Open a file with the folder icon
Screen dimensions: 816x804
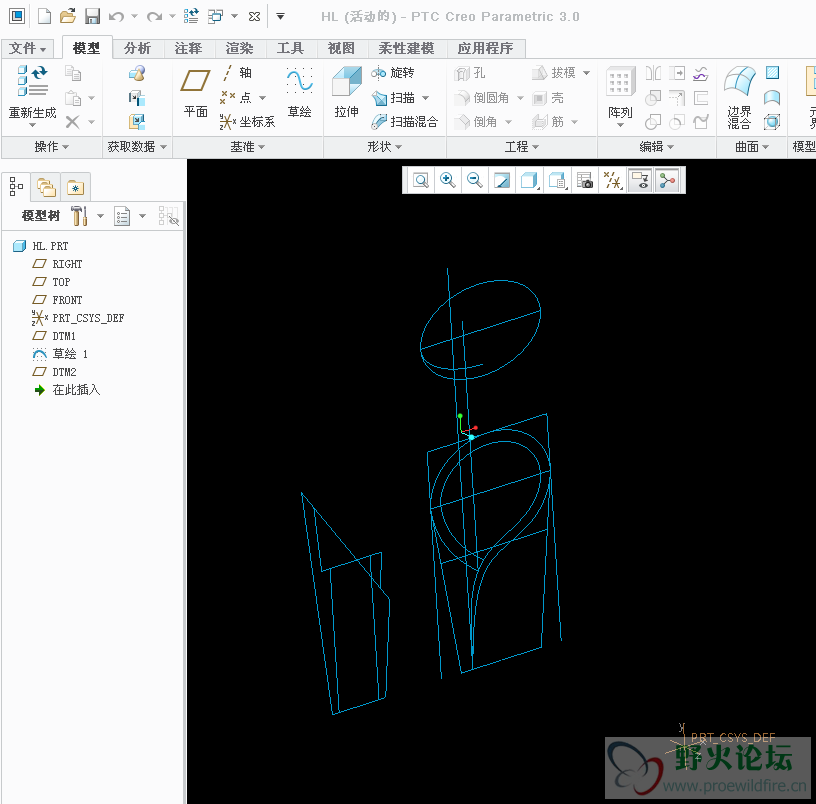(68, 17)
